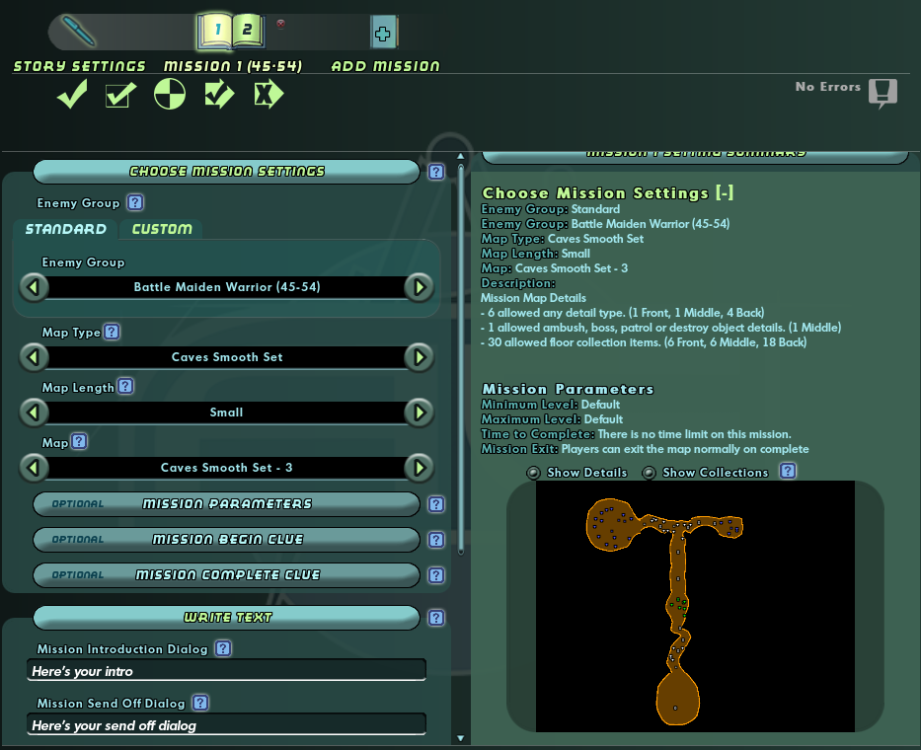Click previous arrow for Enemy Group
The height and width of the screenshot is (750, 921).
pos(34,288)
